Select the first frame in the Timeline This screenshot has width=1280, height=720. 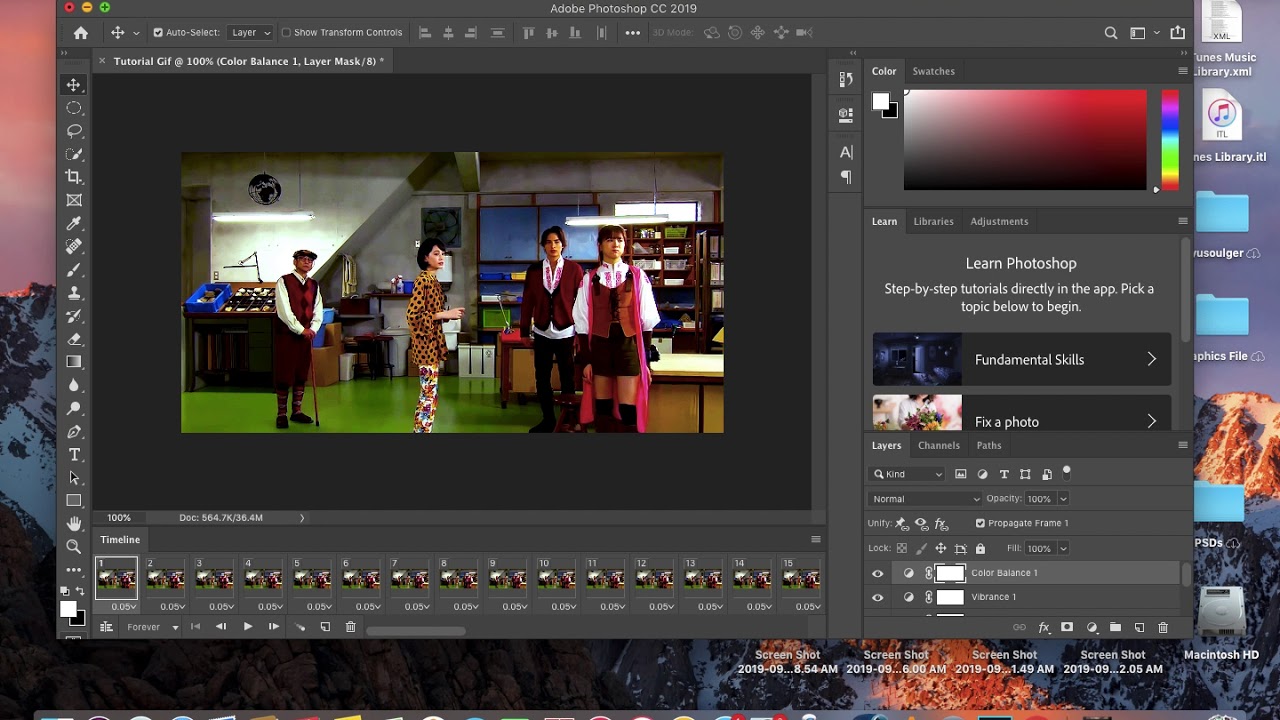pyautogui.click(x=195, y=627)
